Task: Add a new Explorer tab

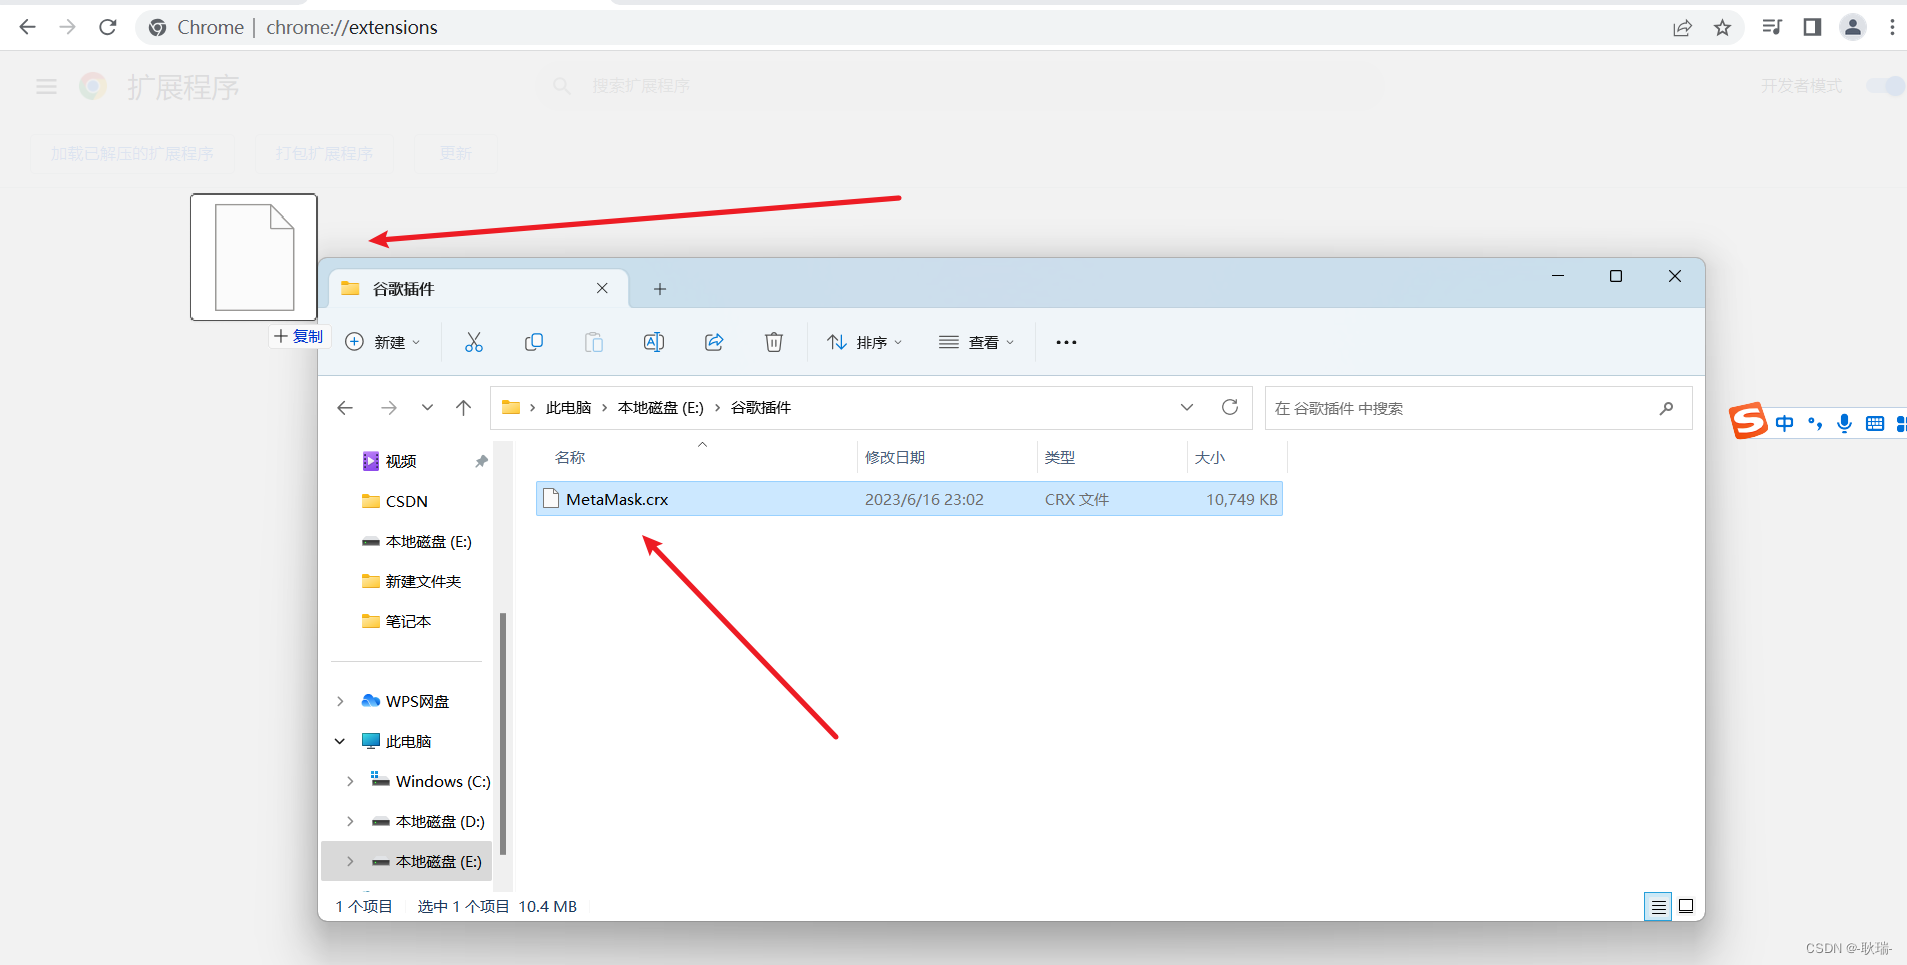Action: click(660, 289)
